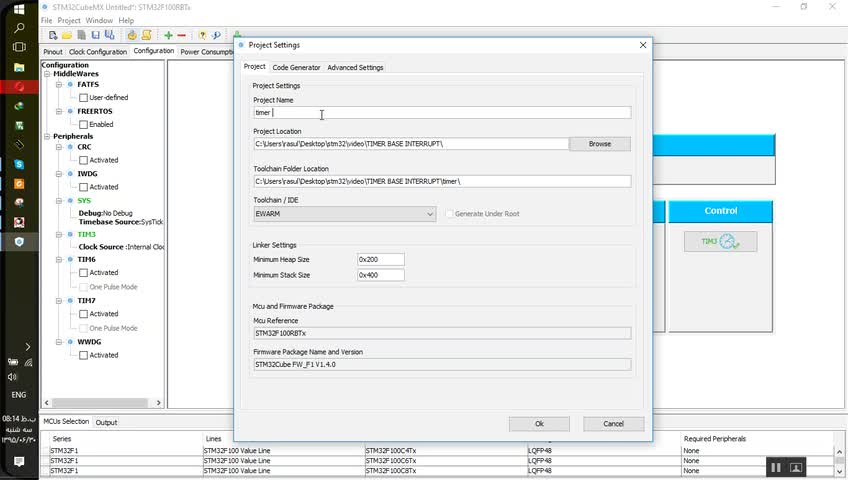848x480 pixels.
Task: Open TIM3 configuration button in Control panel
Action: [x=720, y=242]
